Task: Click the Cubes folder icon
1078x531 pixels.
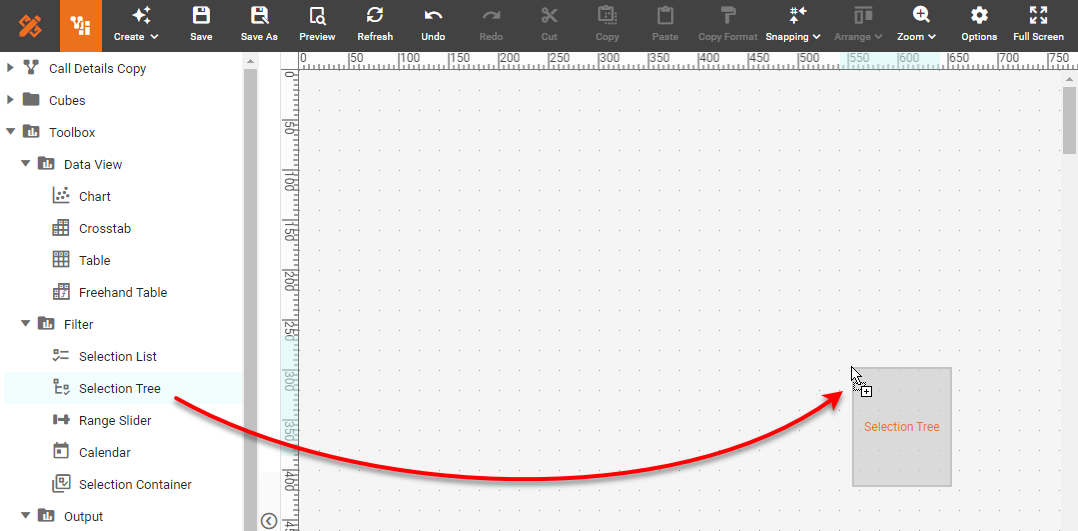Action: (30, 99)
